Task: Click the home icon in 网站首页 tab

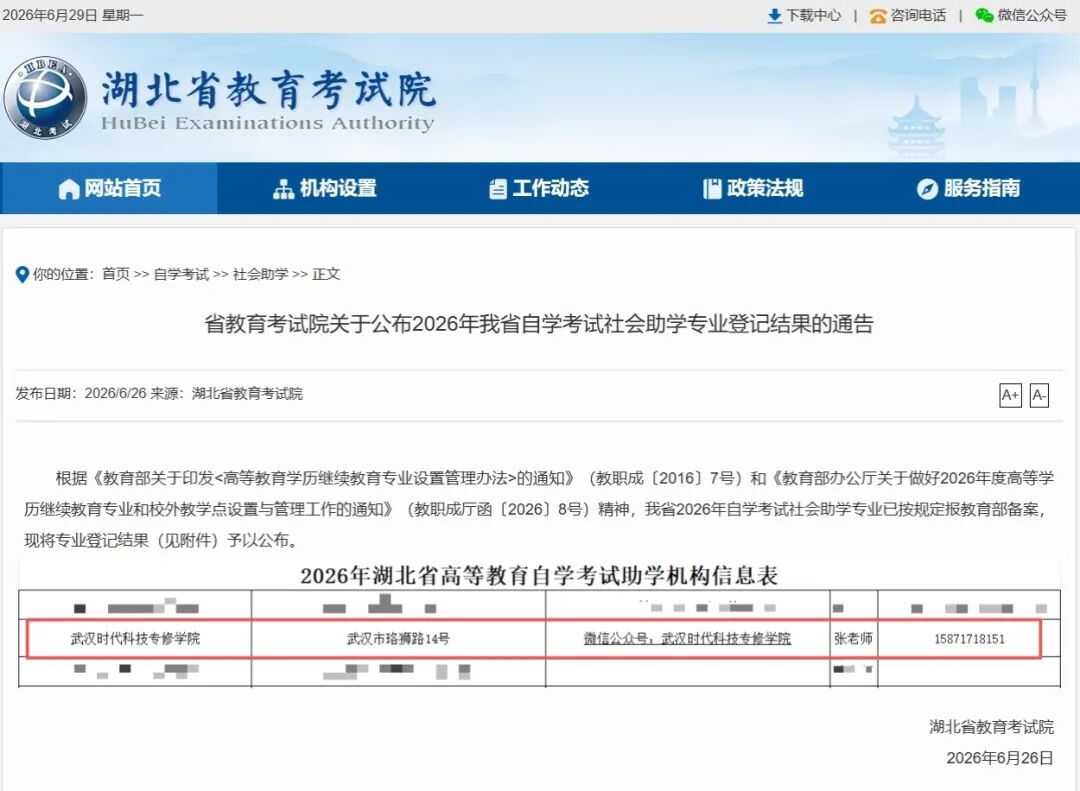Action: click(x=69, y=189)
